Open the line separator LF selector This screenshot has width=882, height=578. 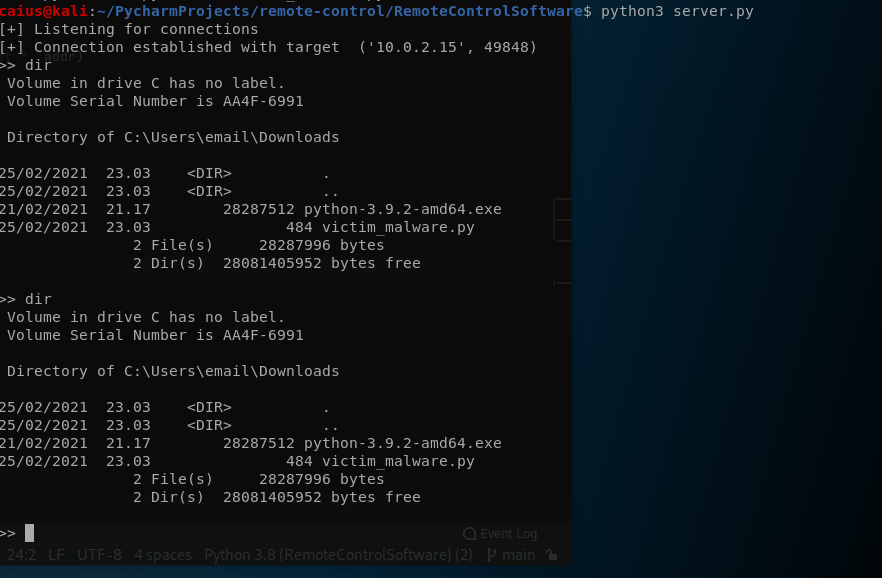56,555
